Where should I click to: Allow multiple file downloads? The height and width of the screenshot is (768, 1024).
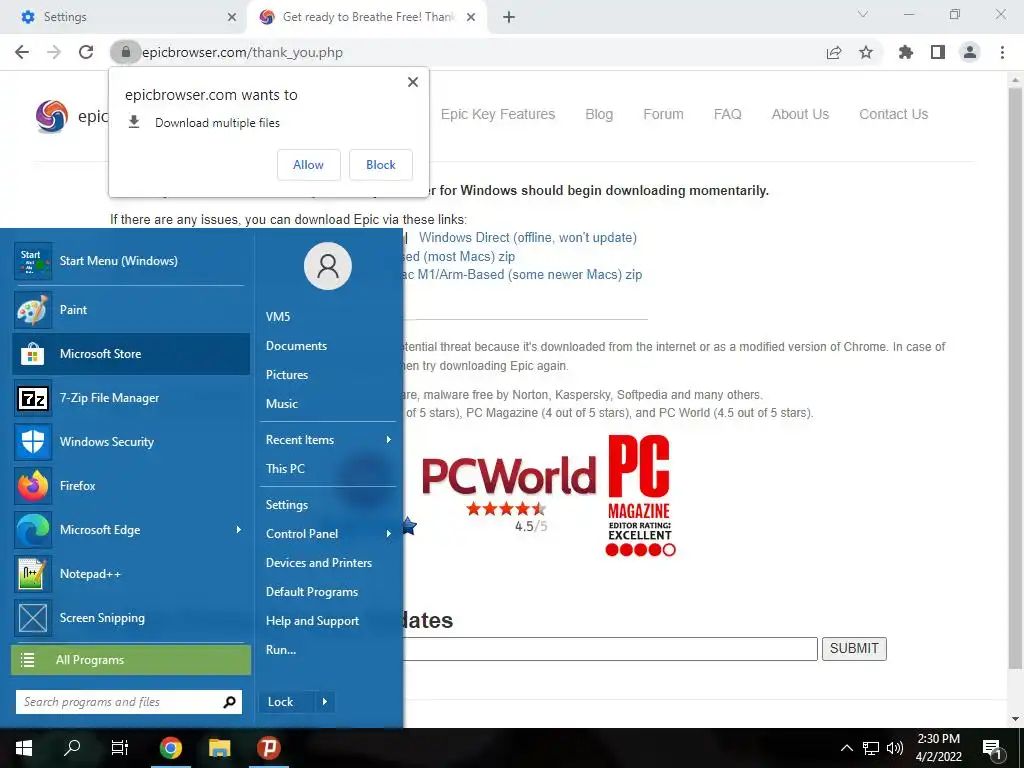coord(308,165)
